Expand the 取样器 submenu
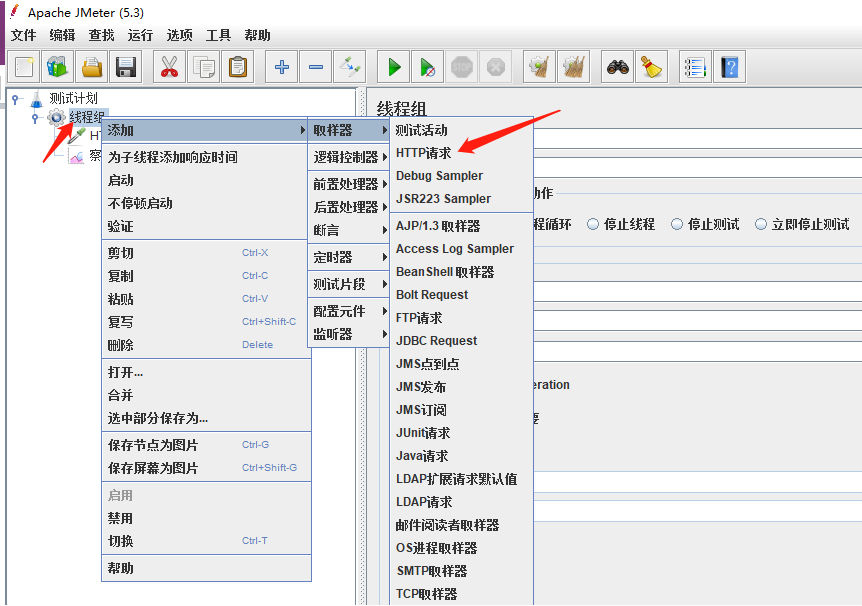 click(x=349, y=130)
